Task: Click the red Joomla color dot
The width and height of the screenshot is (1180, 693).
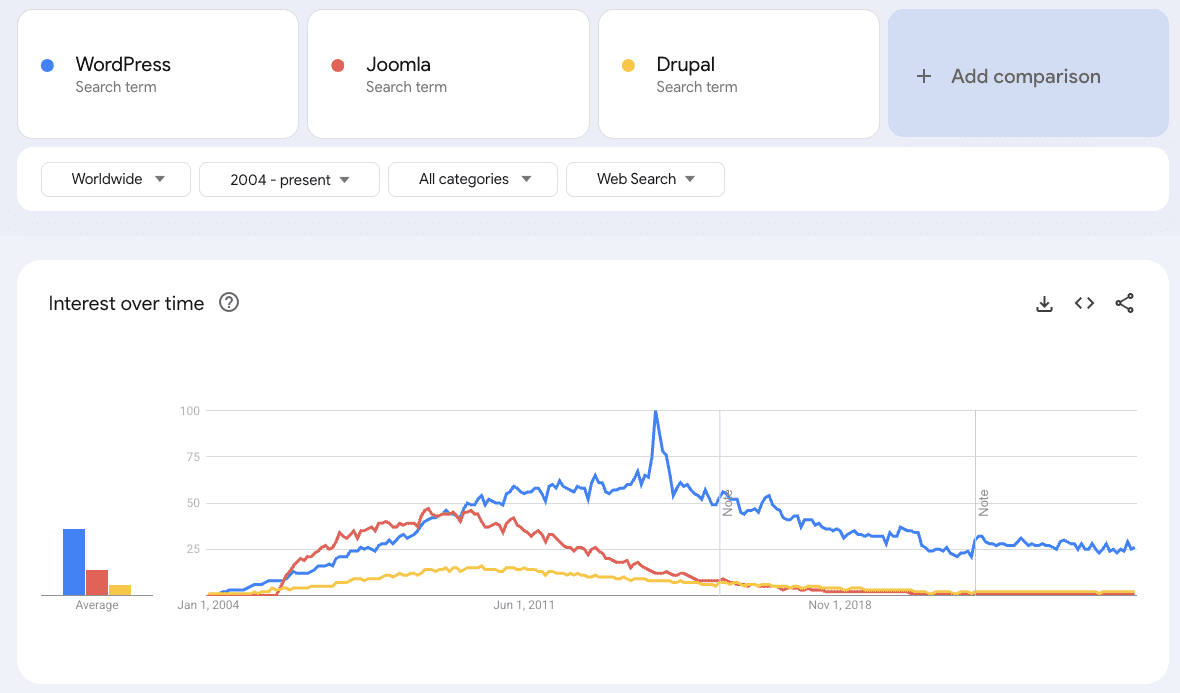Action: tap(338, 66)
